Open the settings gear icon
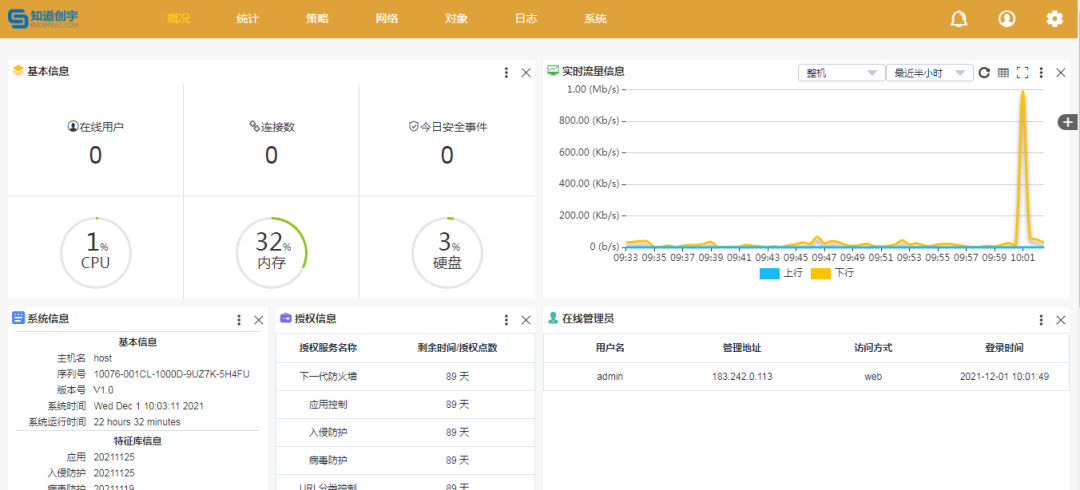This screenshot has width=1080, height=490. pos(1054,19)
